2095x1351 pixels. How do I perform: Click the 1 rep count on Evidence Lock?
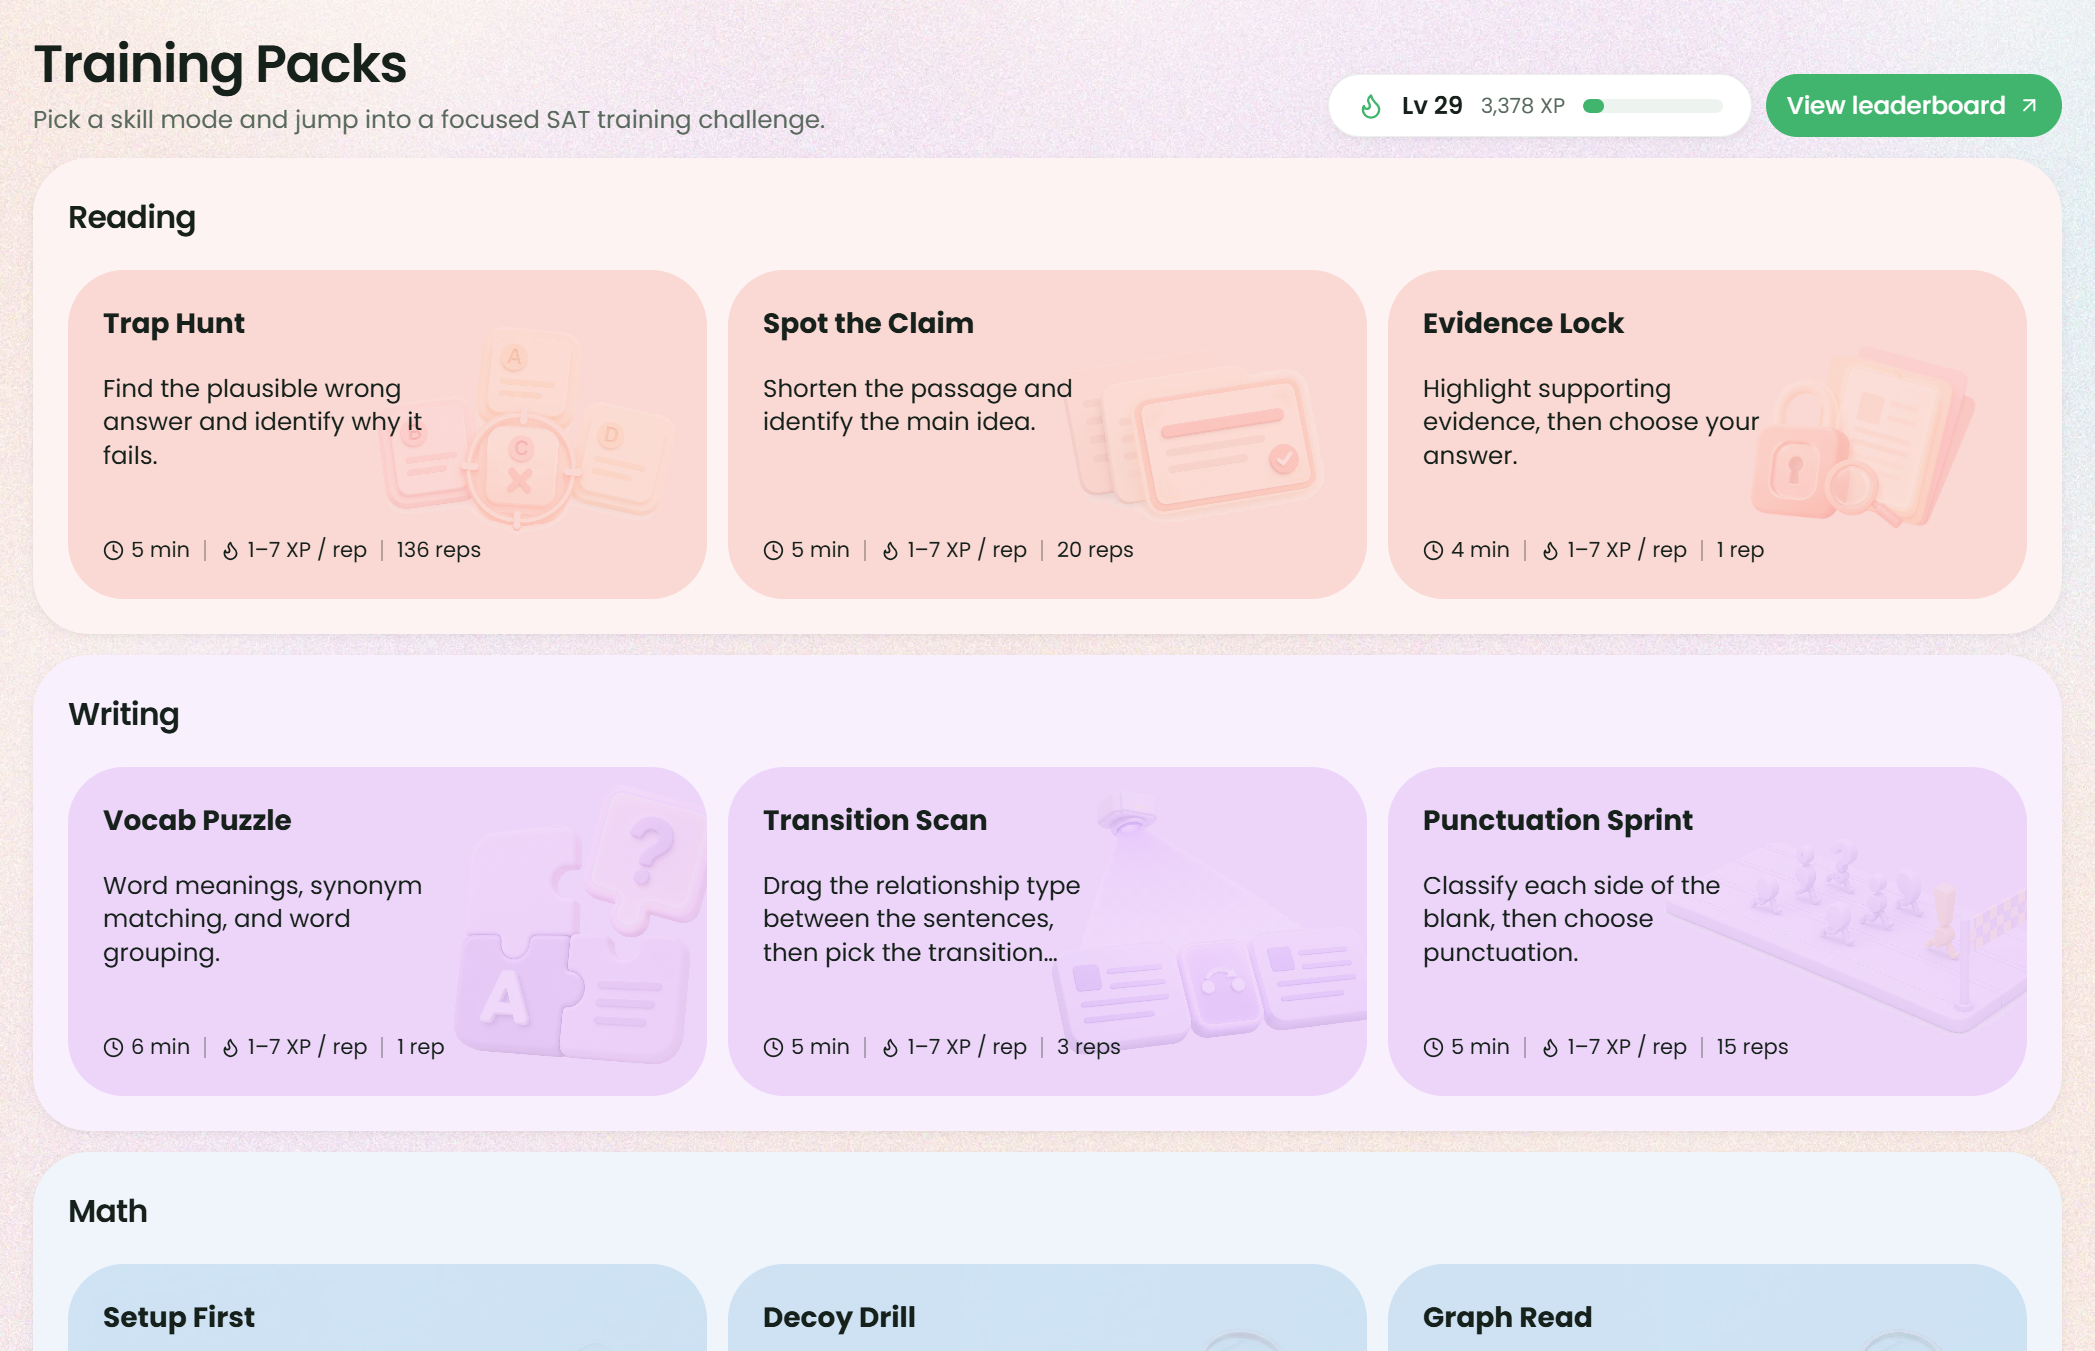click(1740, 550)
